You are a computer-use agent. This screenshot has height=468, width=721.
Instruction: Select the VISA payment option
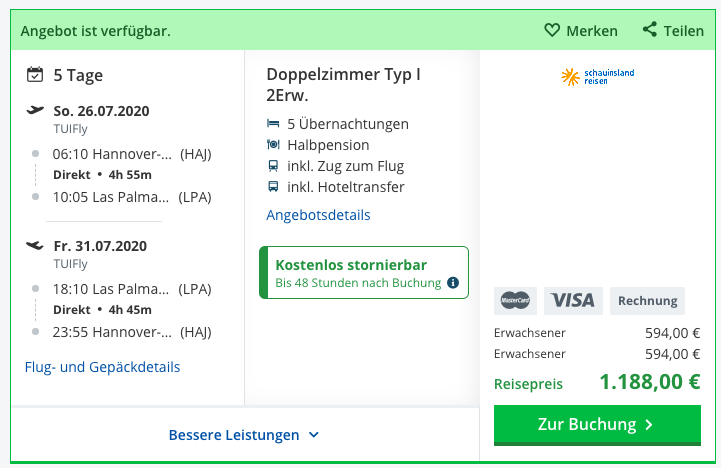573,301
